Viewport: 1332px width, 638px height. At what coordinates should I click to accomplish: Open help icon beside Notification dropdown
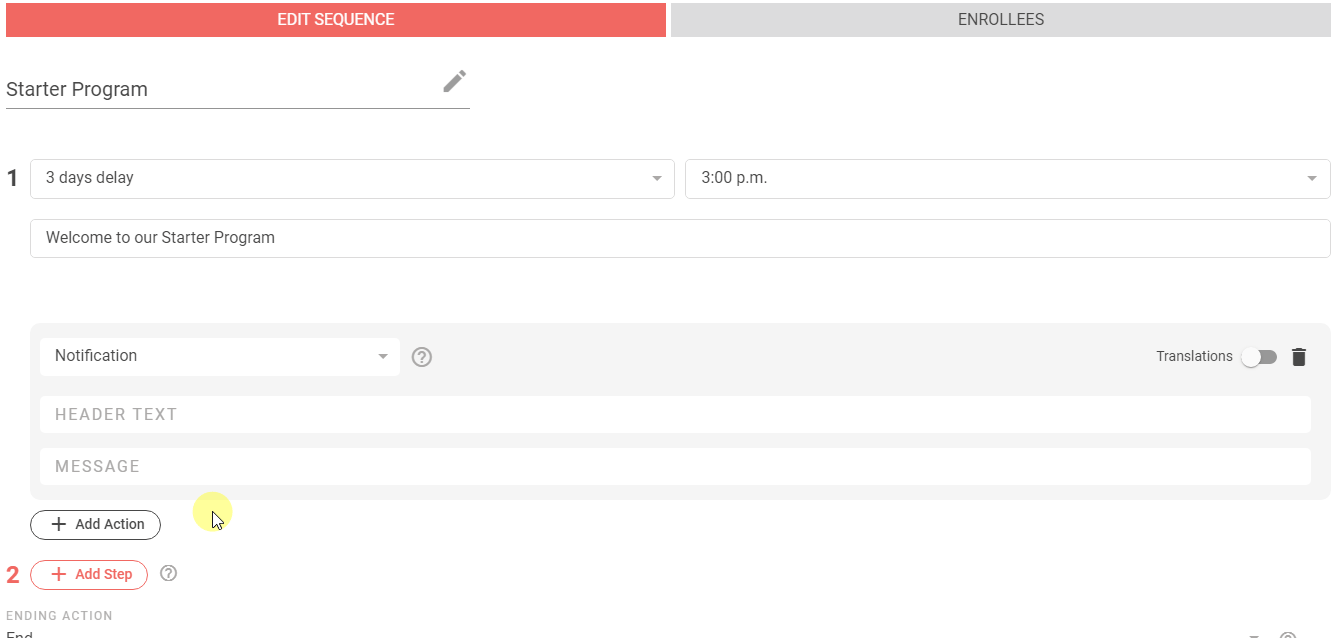[422, 357]
